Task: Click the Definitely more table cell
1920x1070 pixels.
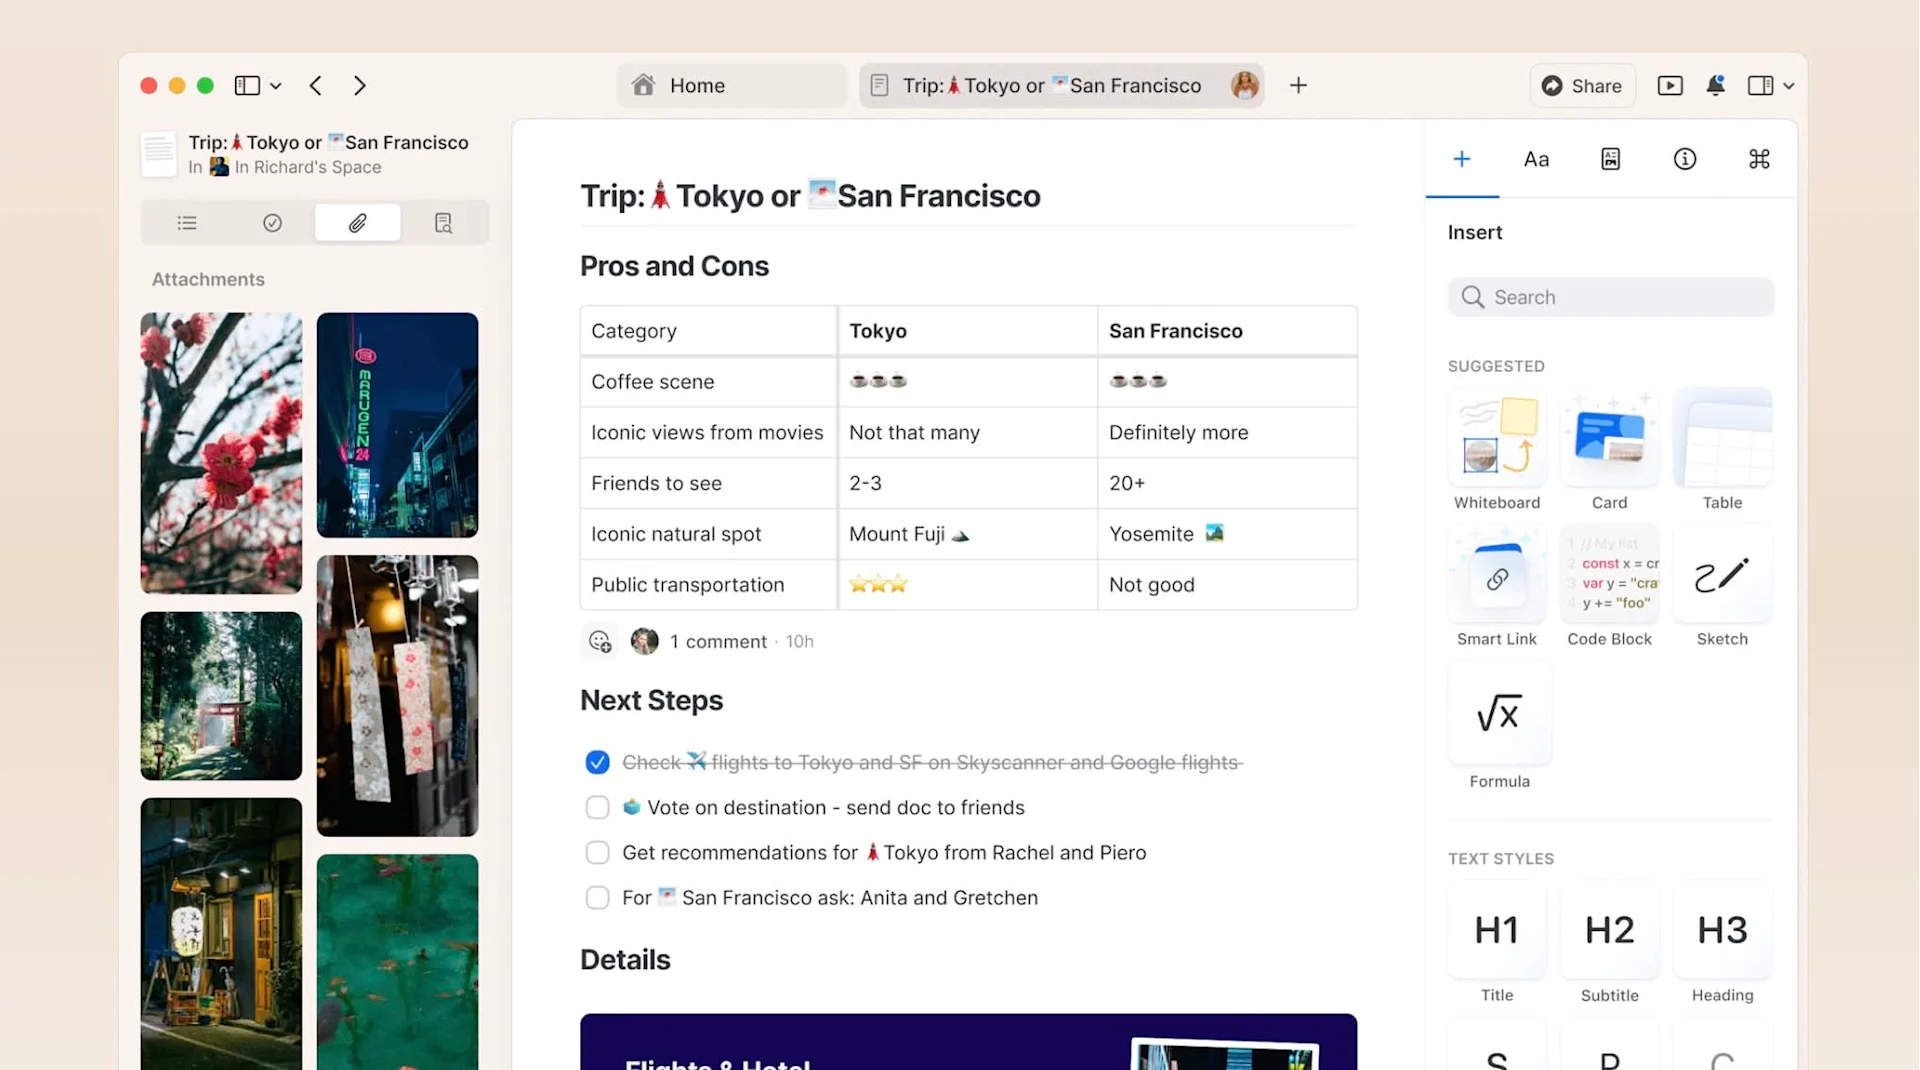Action: pos(1227,433)
